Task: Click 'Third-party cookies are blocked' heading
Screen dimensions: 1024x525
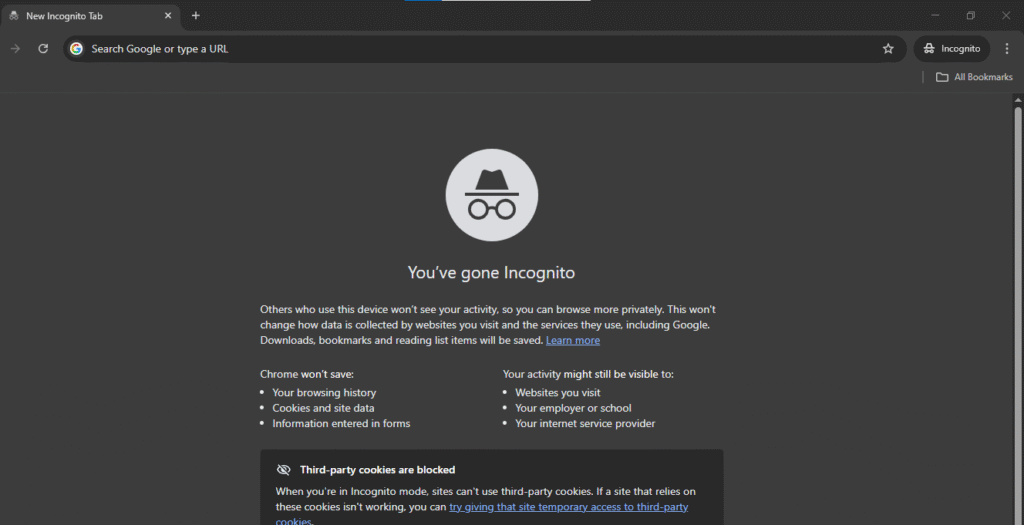Action: coord(377,470)
